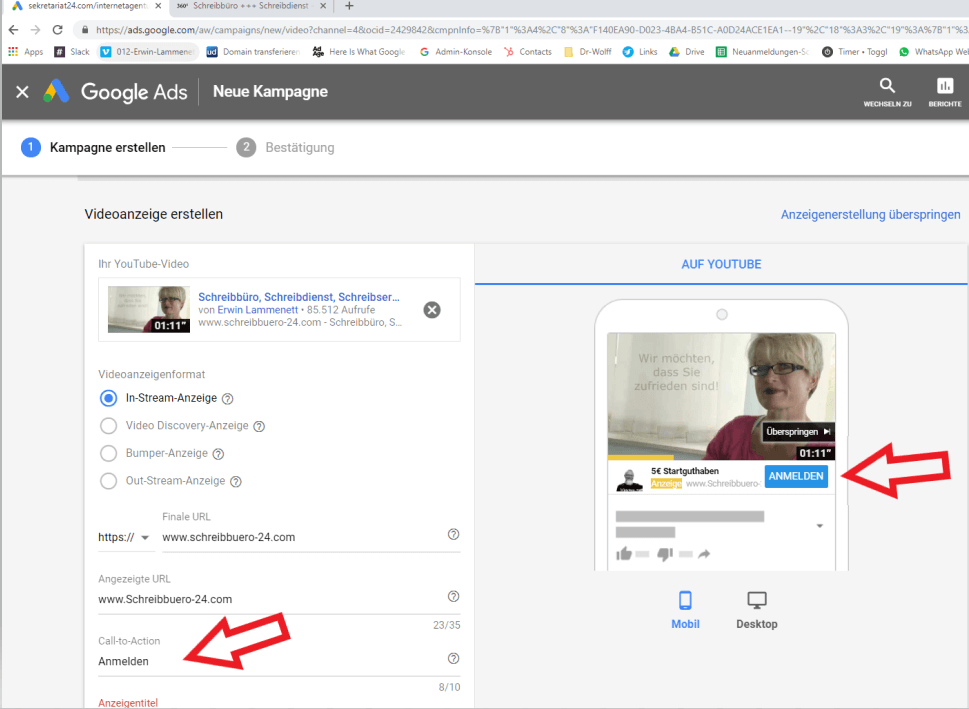Show help for Bumper-Anzeige

click(218, 454)
